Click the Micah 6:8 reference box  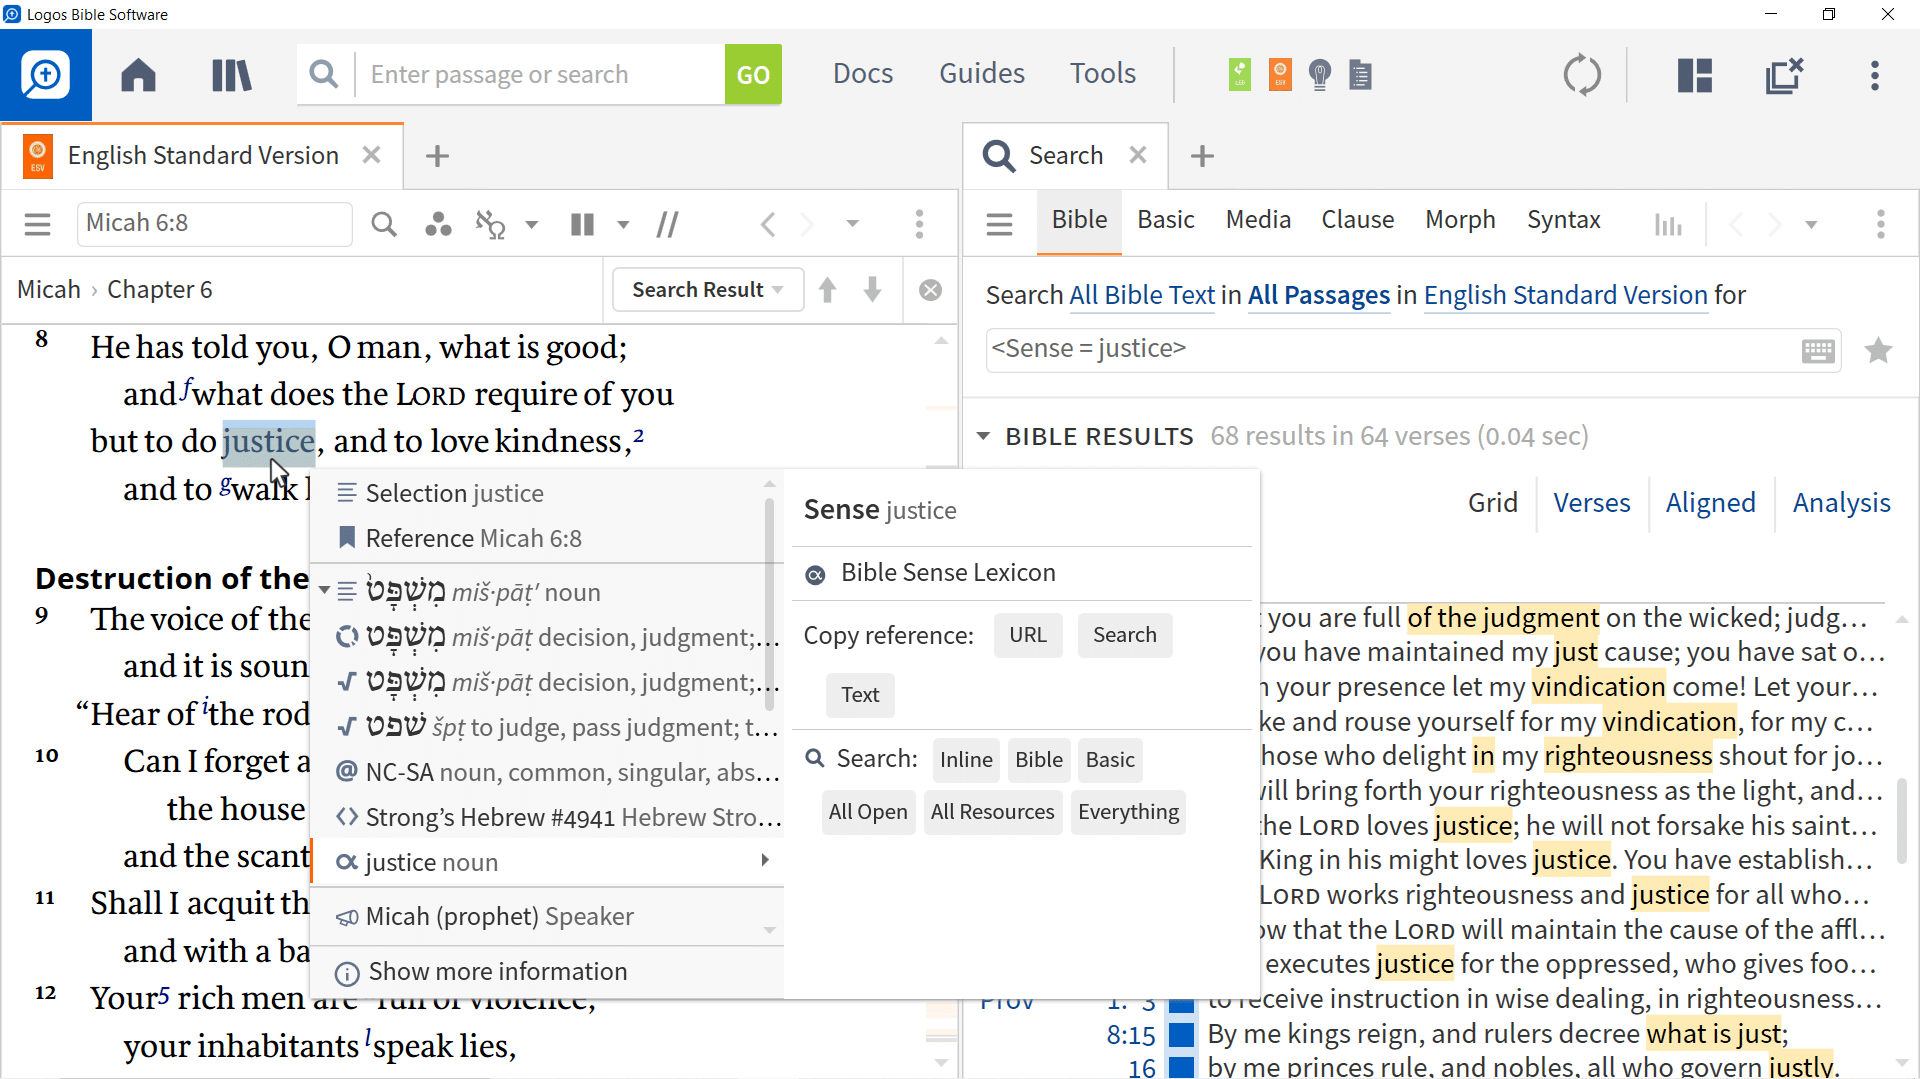214,223
